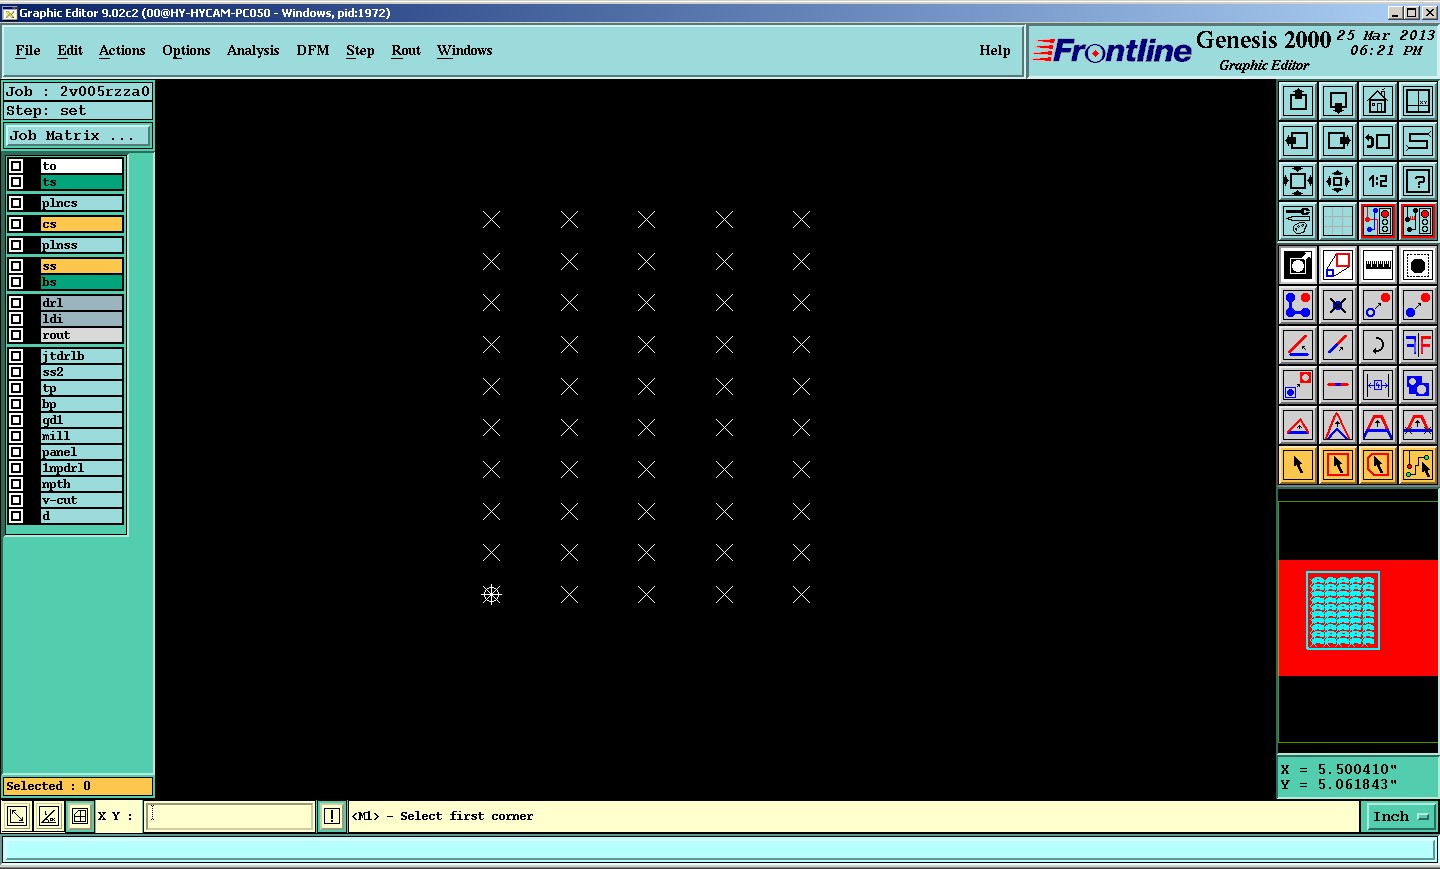Click the Selected : 0 status bar

pyautogui.click(x=78, y=786)
